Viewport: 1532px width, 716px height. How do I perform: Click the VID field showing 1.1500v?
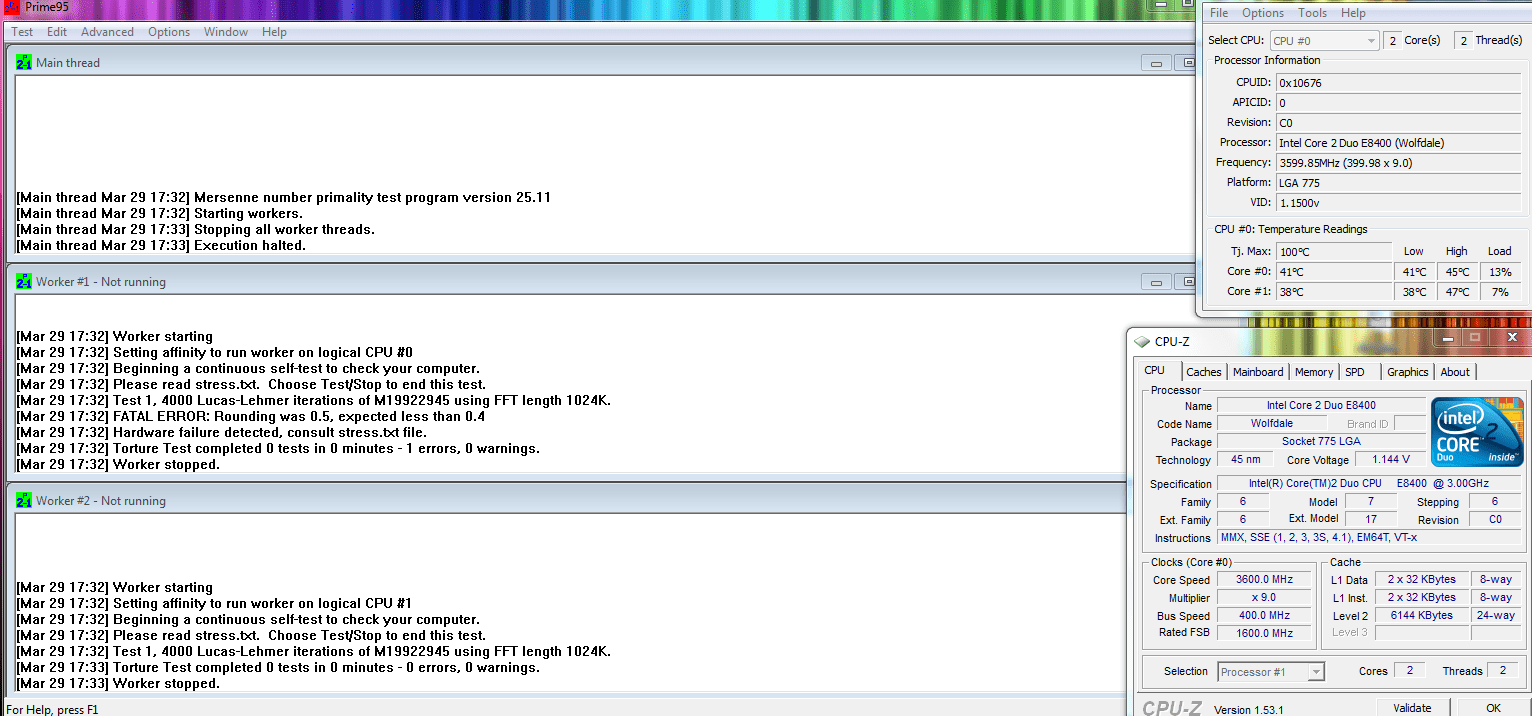1397,203
